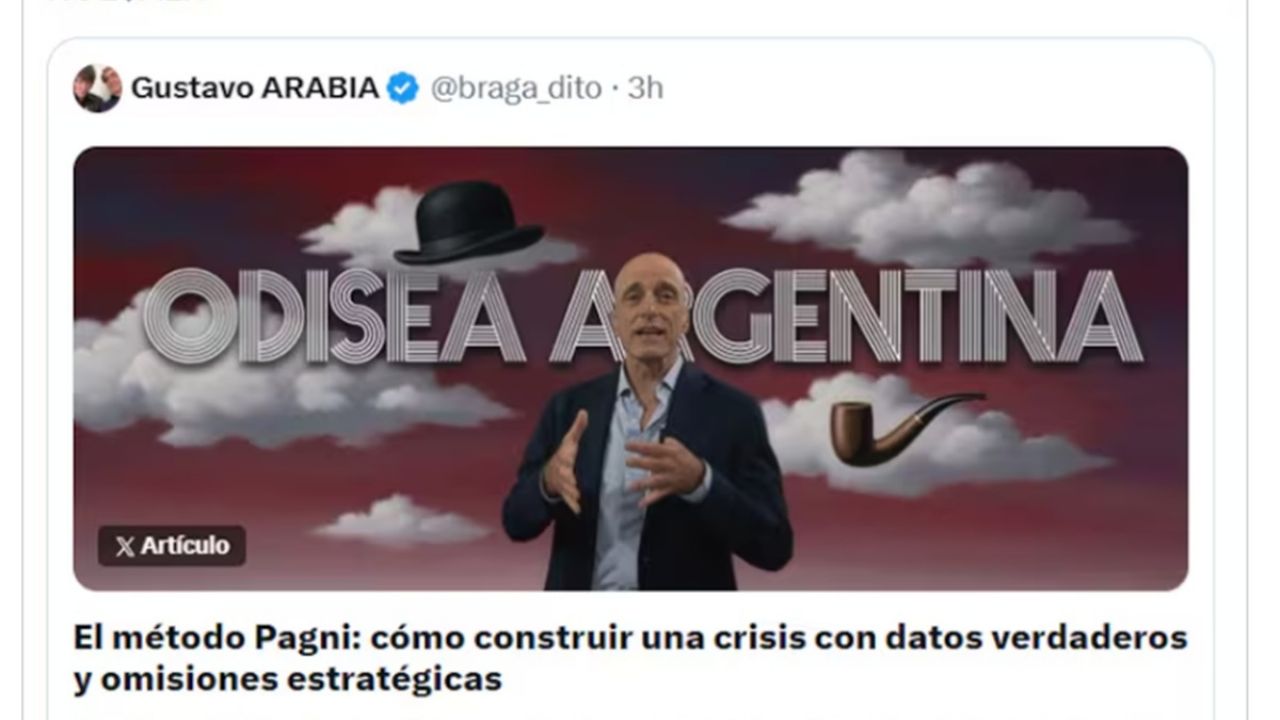Visit the @braga_dito handle

pos(516,88)
